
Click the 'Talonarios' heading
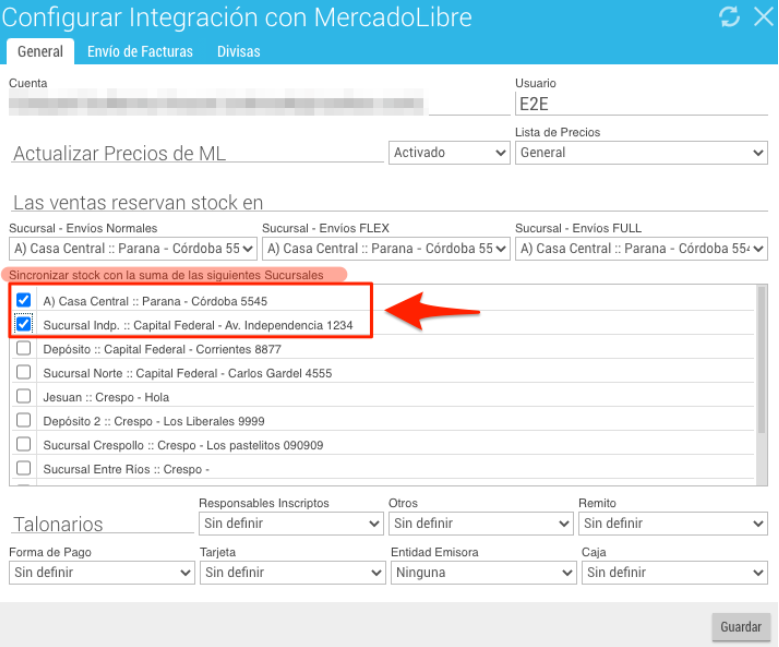tap(58, 524)
